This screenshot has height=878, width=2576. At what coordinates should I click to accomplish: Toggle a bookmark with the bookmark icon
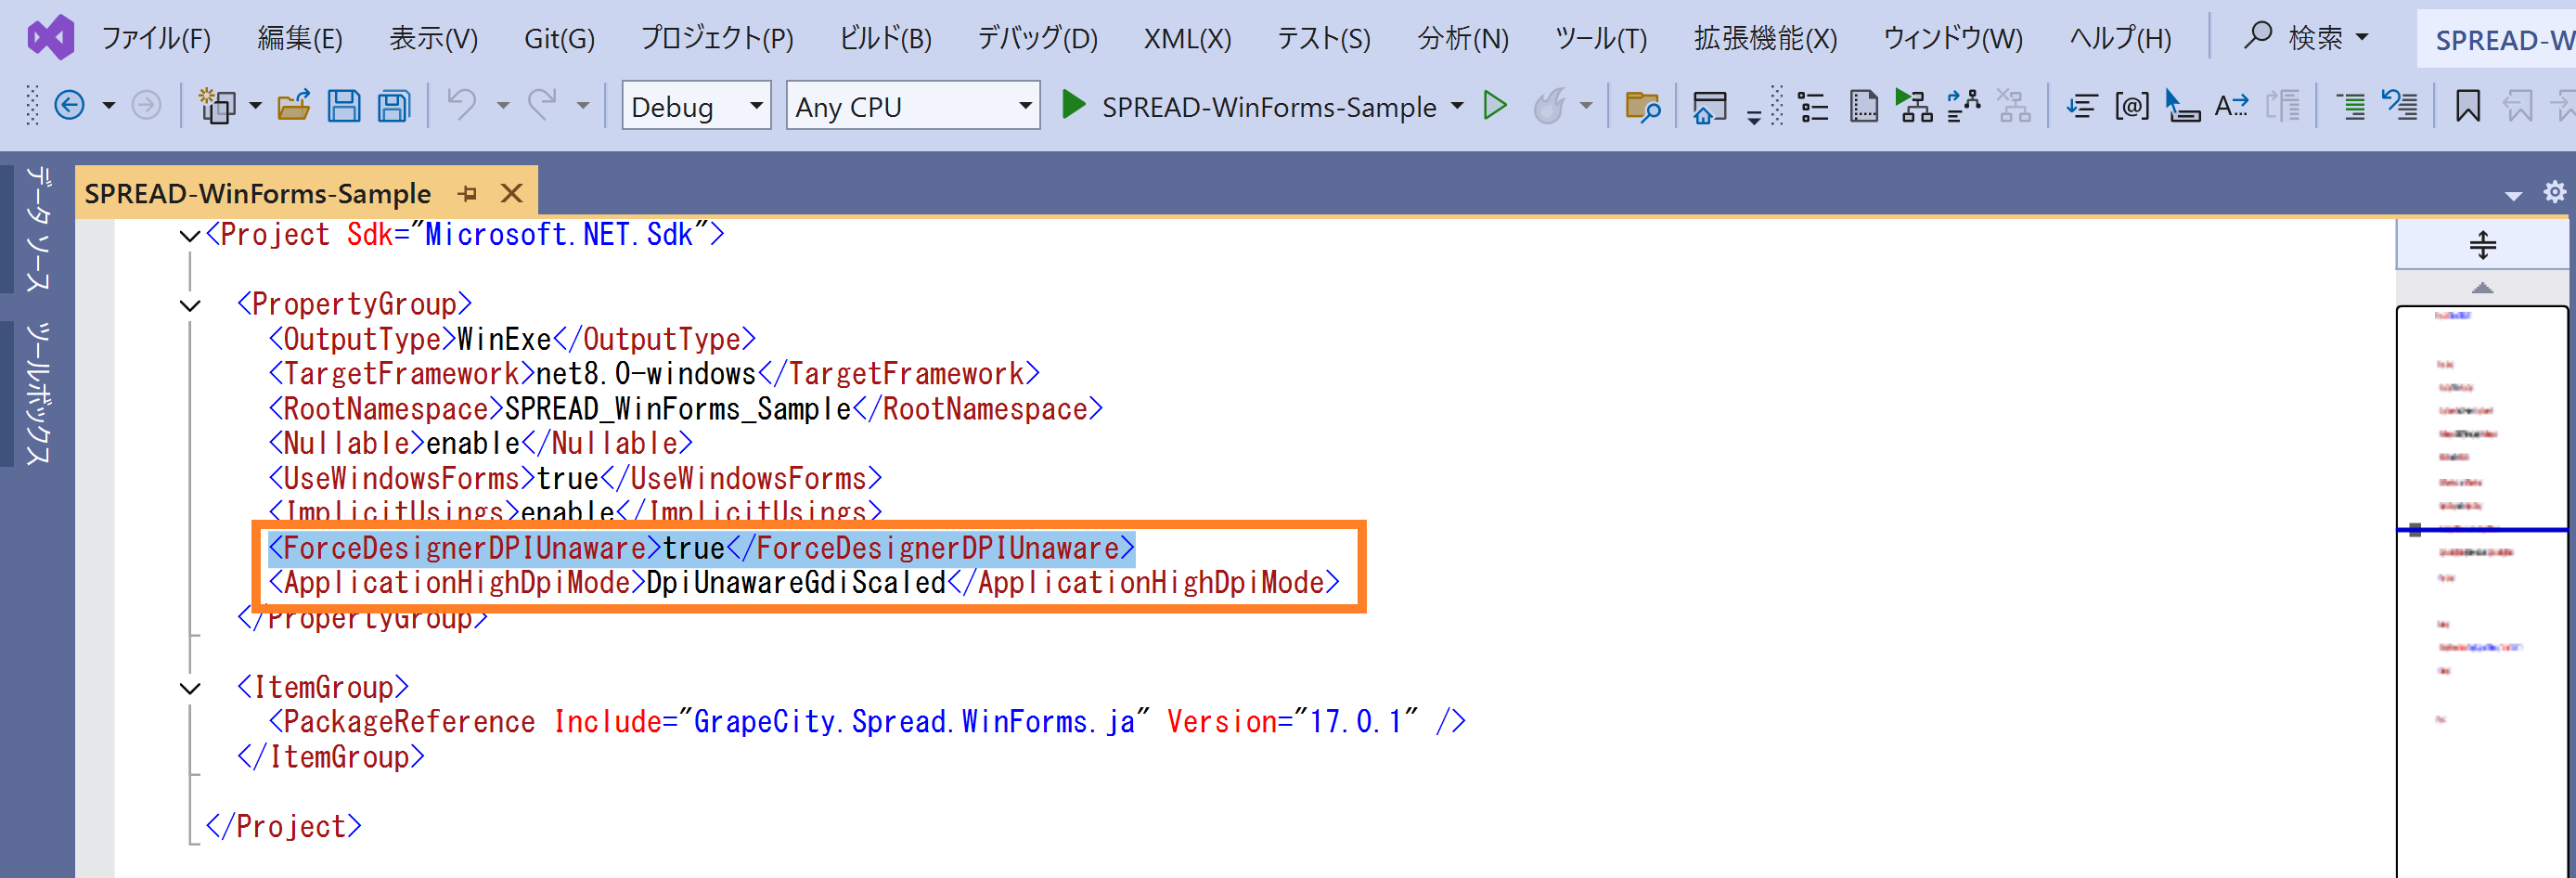point(2468,106)
